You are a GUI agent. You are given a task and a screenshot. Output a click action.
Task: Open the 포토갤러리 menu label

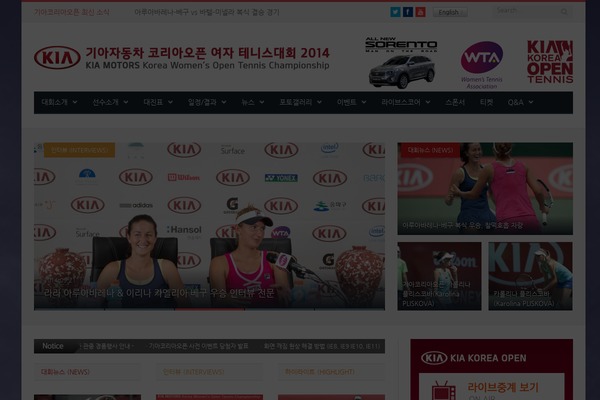pos(295,102)
